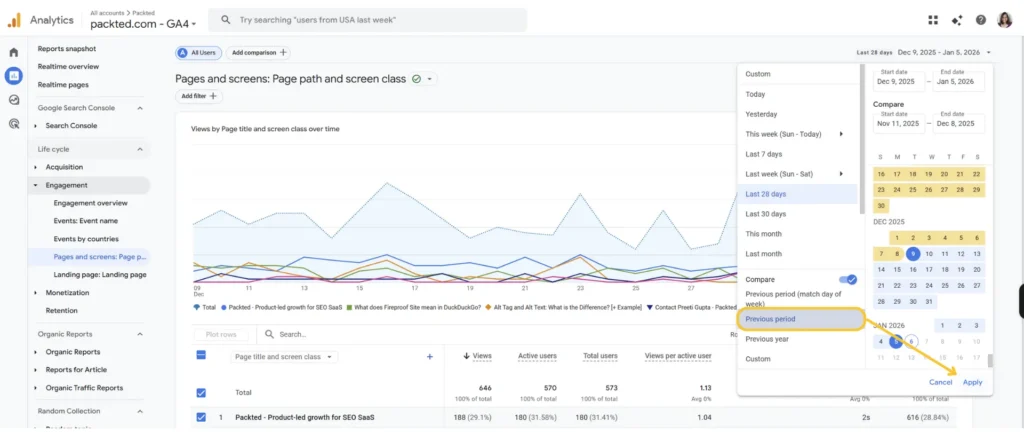Turn off the Compare toggle switch
This screenshot has width=1024, height=433.
click(848, 280)
